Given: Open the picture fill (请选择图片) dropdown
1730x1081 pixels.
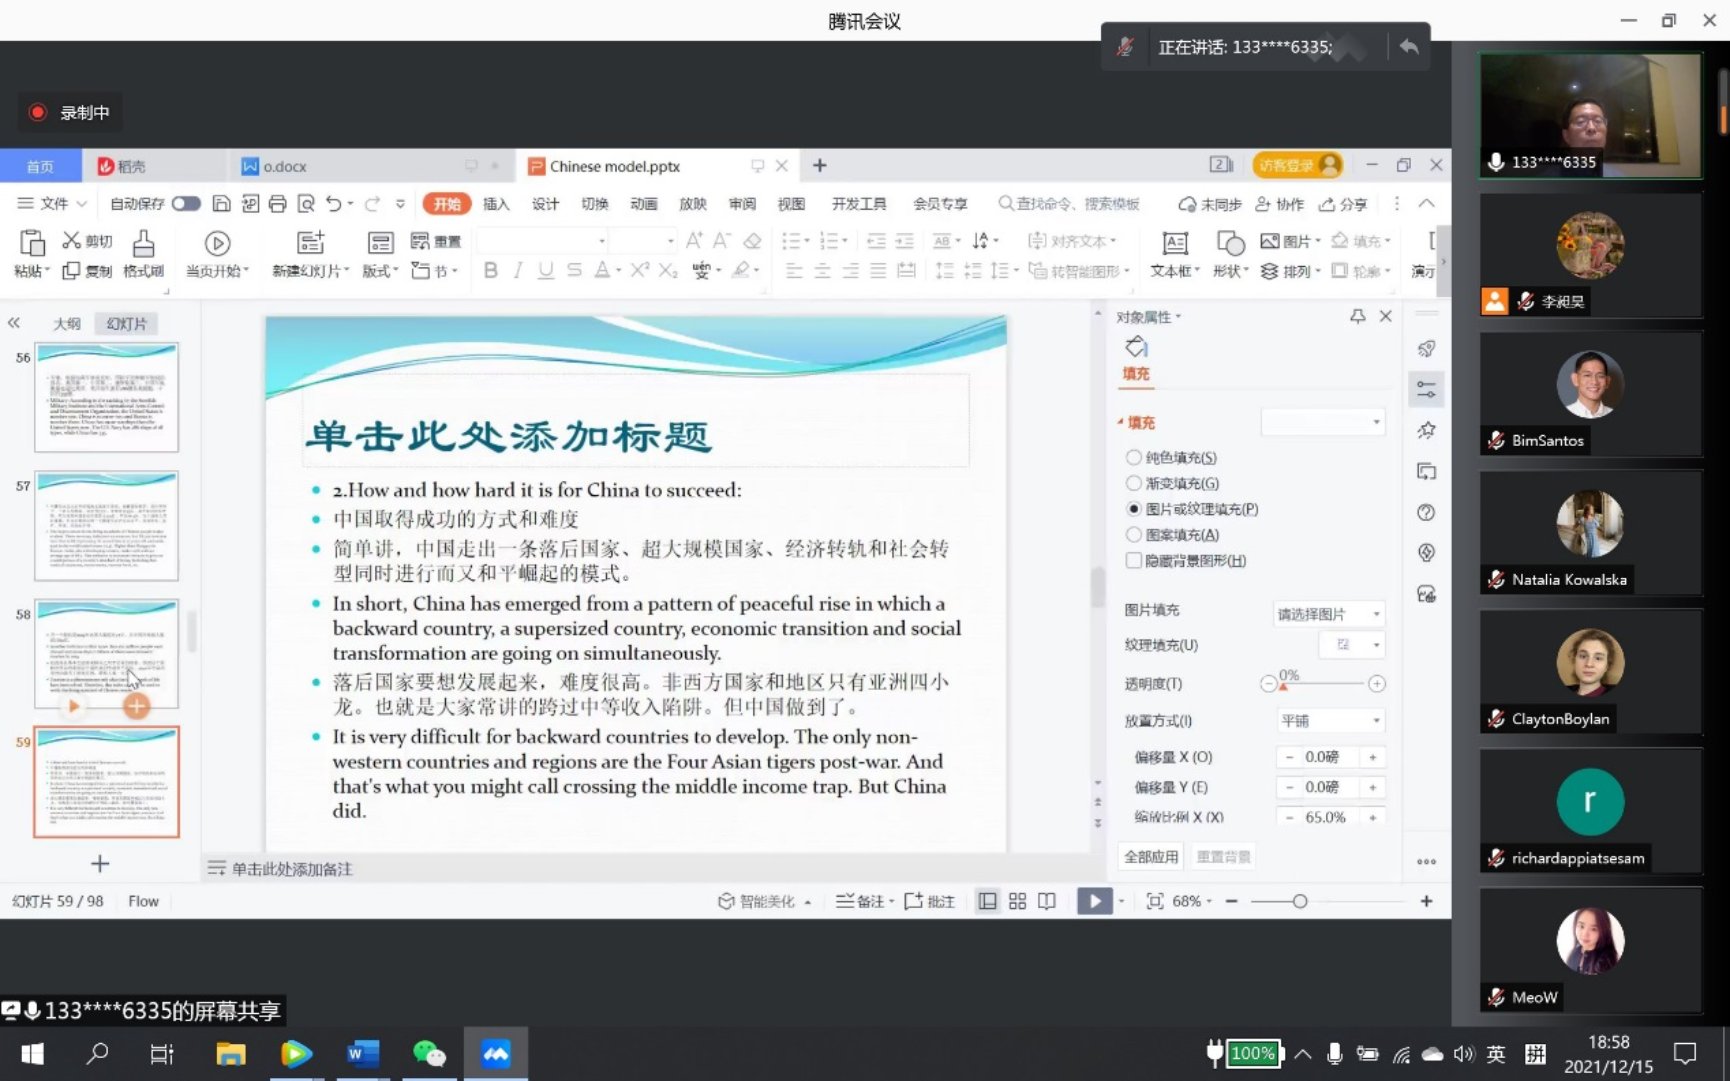Looking at the screenshot, I should pos(1328,613).
